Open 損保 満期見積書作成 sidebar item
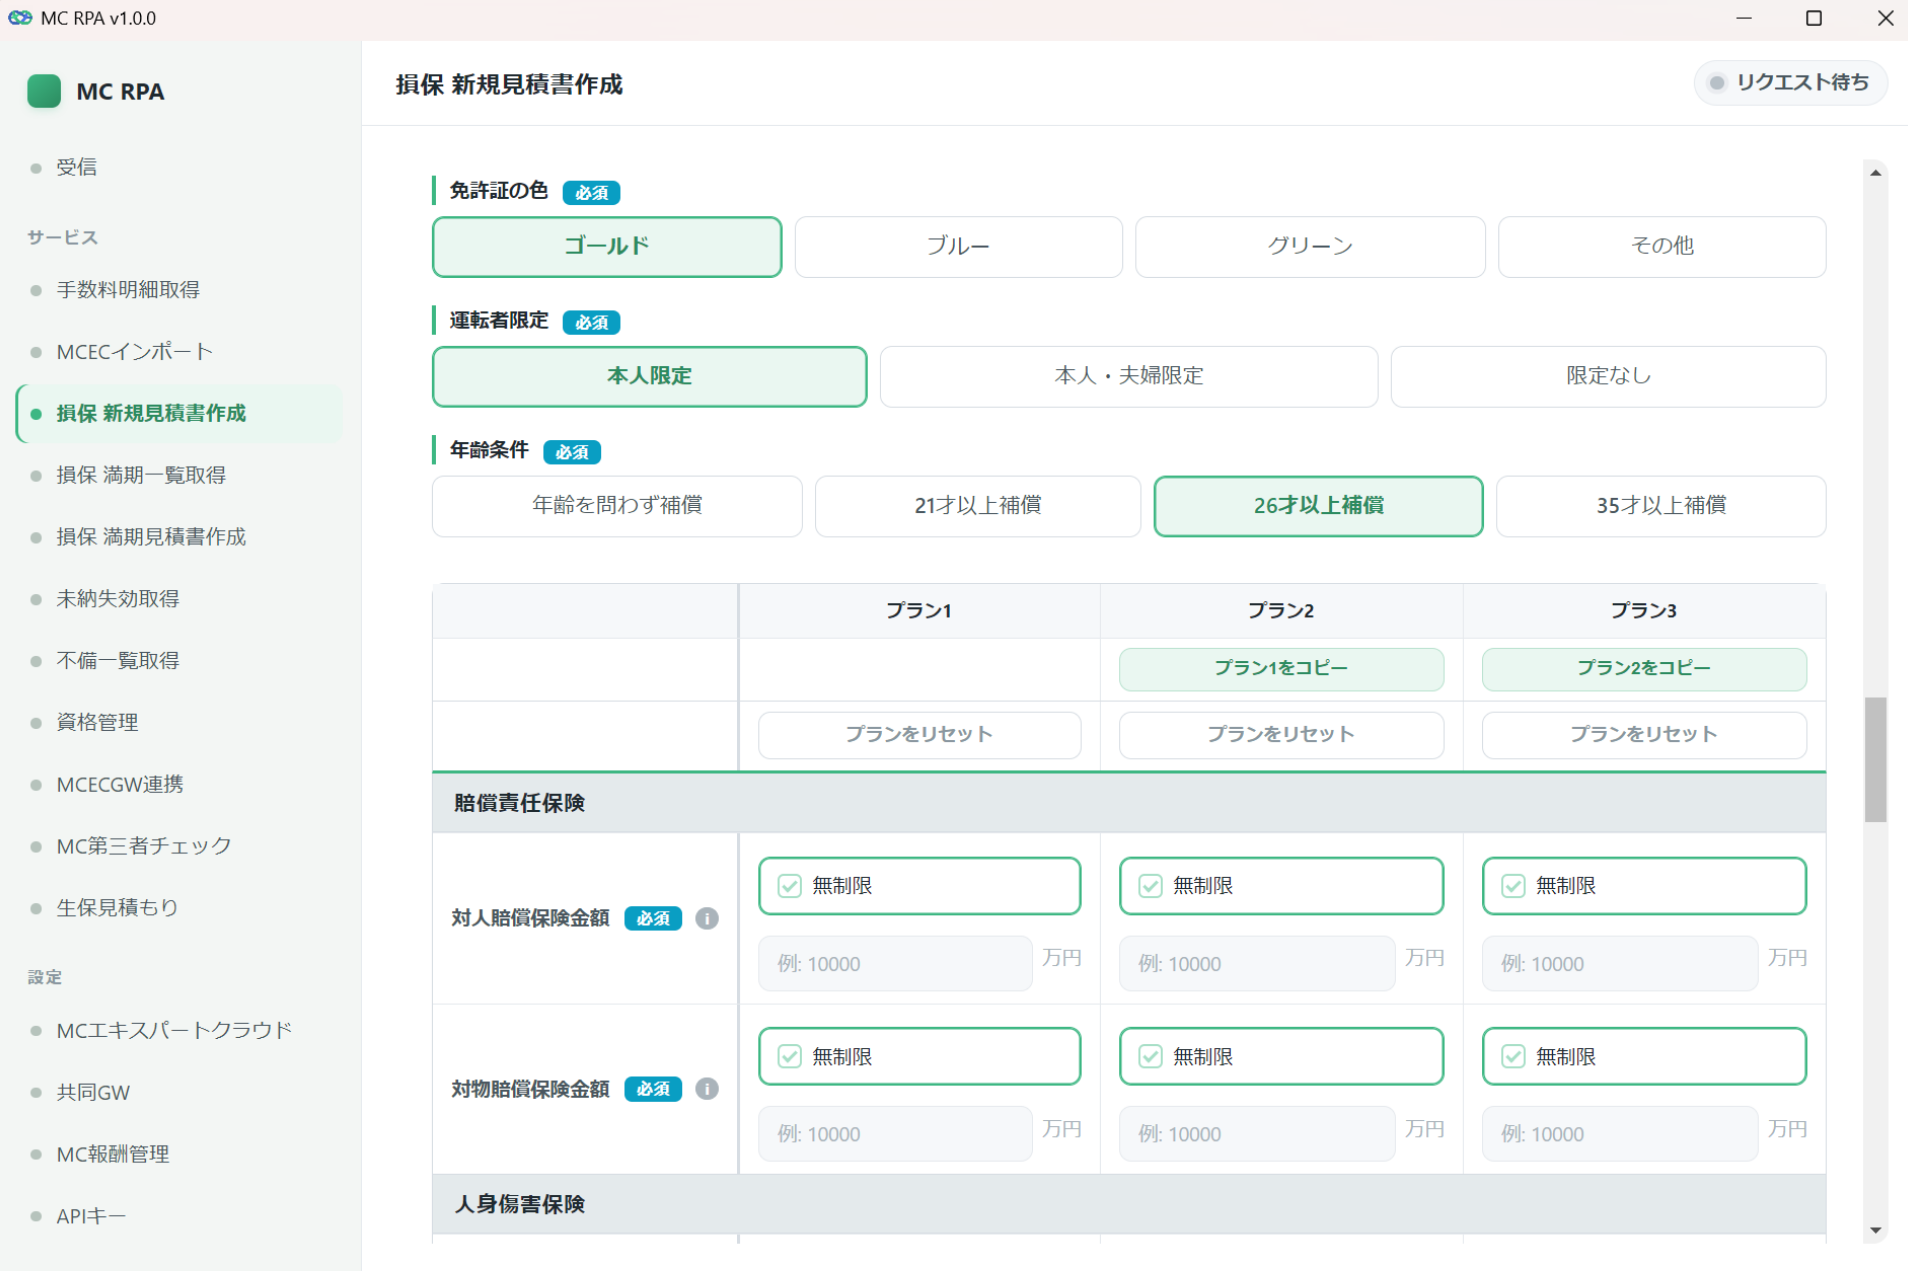The width and height of the screenshot is (1908, 1271). coord(180,537)
